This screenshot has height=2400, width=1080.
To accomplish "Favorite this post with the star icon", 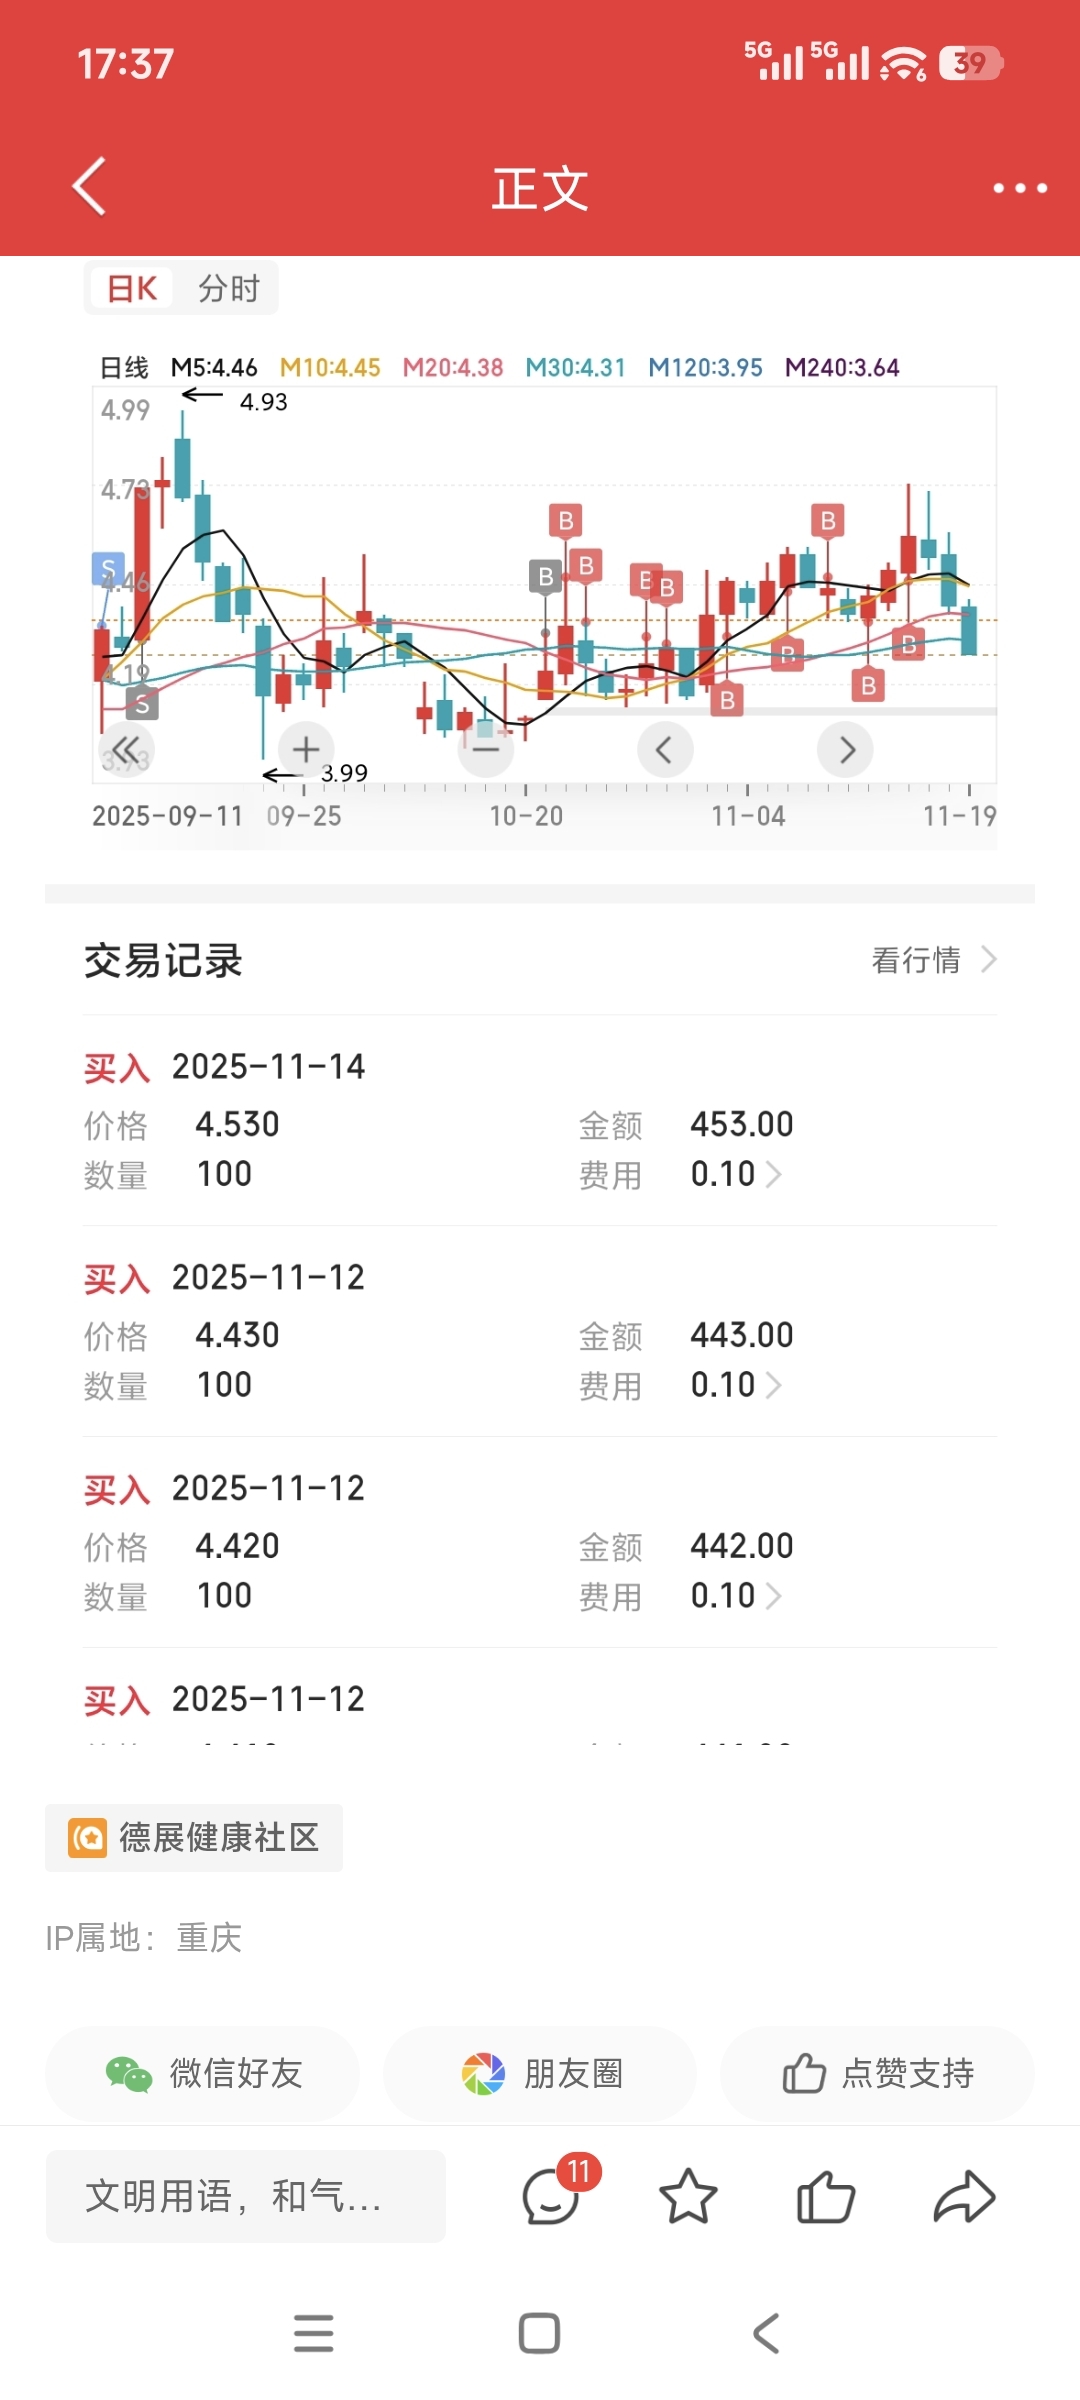I will 688,2197.
